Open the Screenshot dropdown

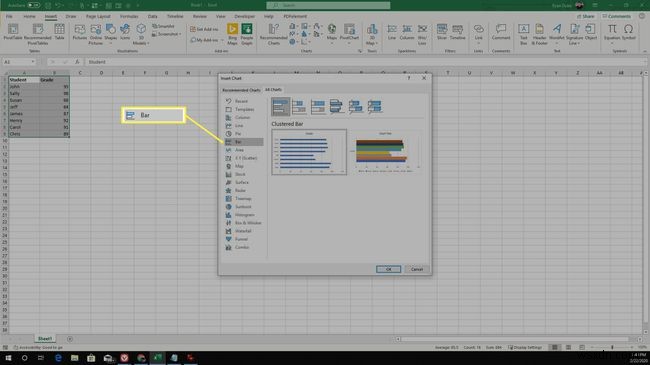(x=167, y=34)
